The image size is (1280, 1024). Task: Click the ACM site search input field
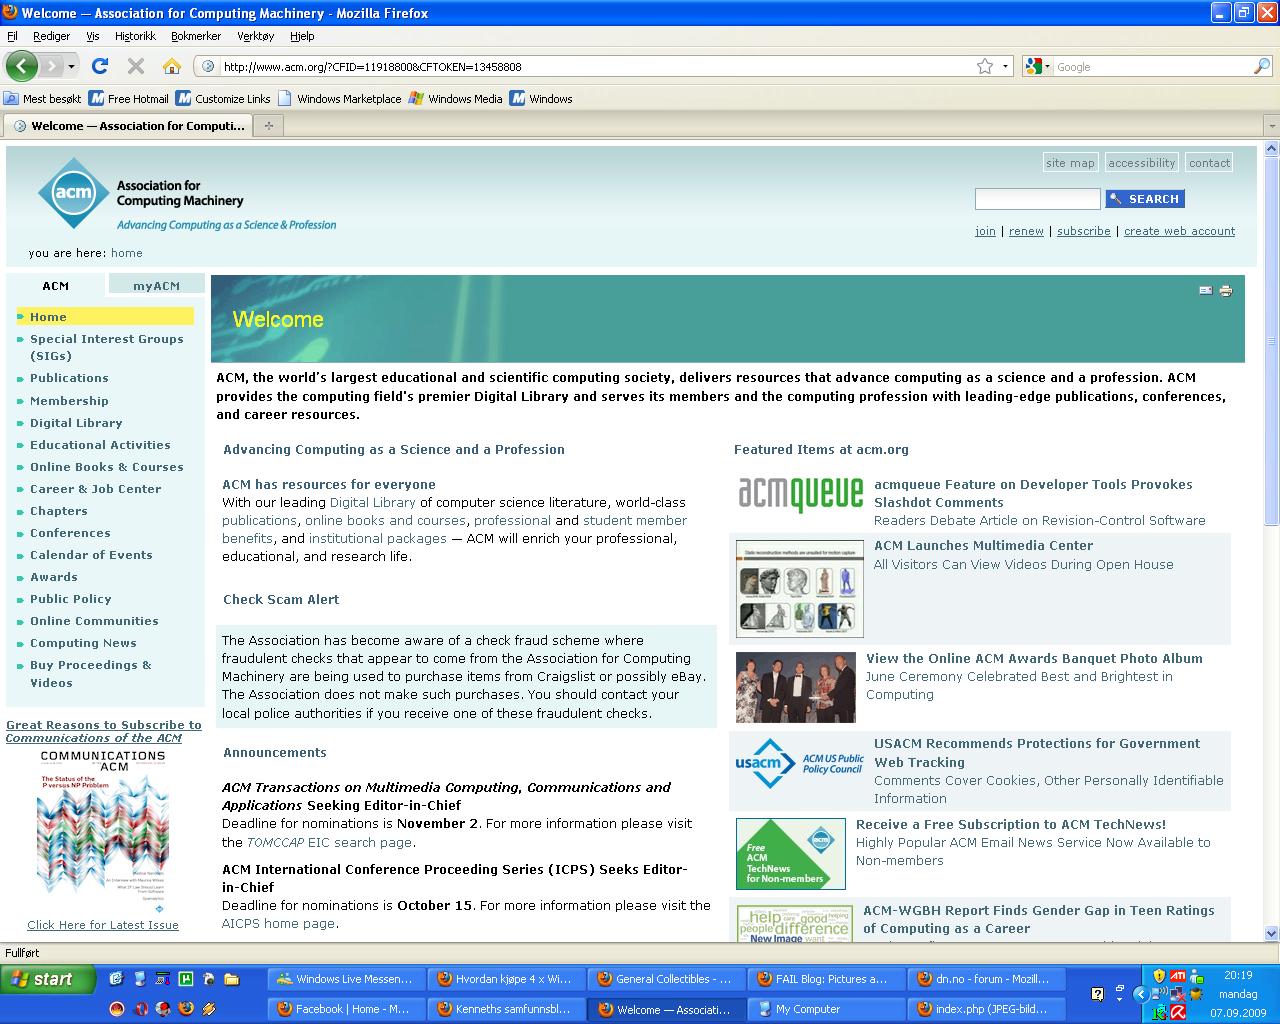point(1037,199)
